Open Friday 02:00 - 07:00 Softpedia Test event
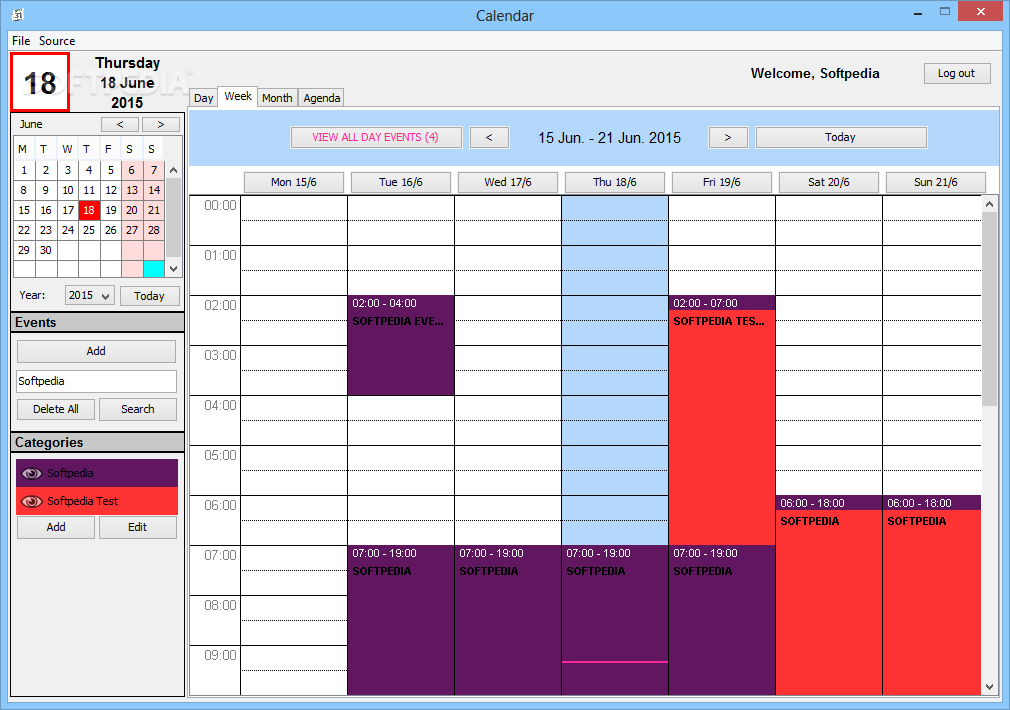Screen dimensions: 1010x710 (721, 420)
